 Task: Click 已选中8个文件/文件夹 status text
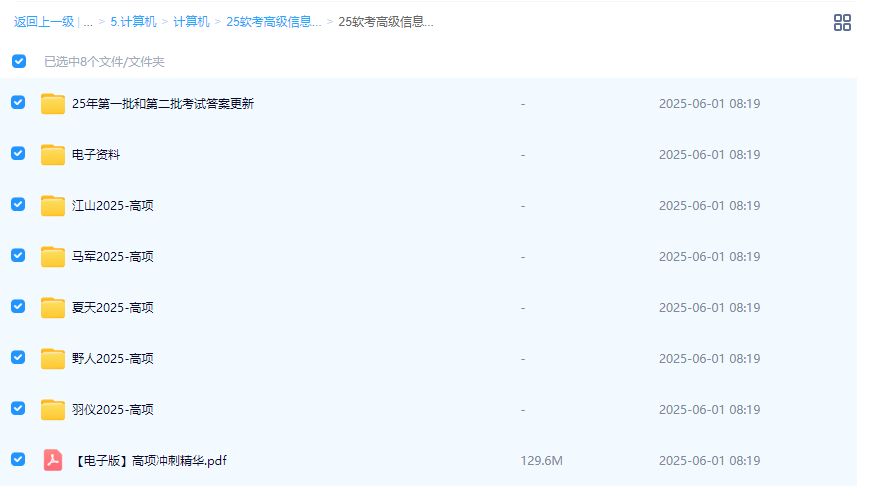pos(105,62)
